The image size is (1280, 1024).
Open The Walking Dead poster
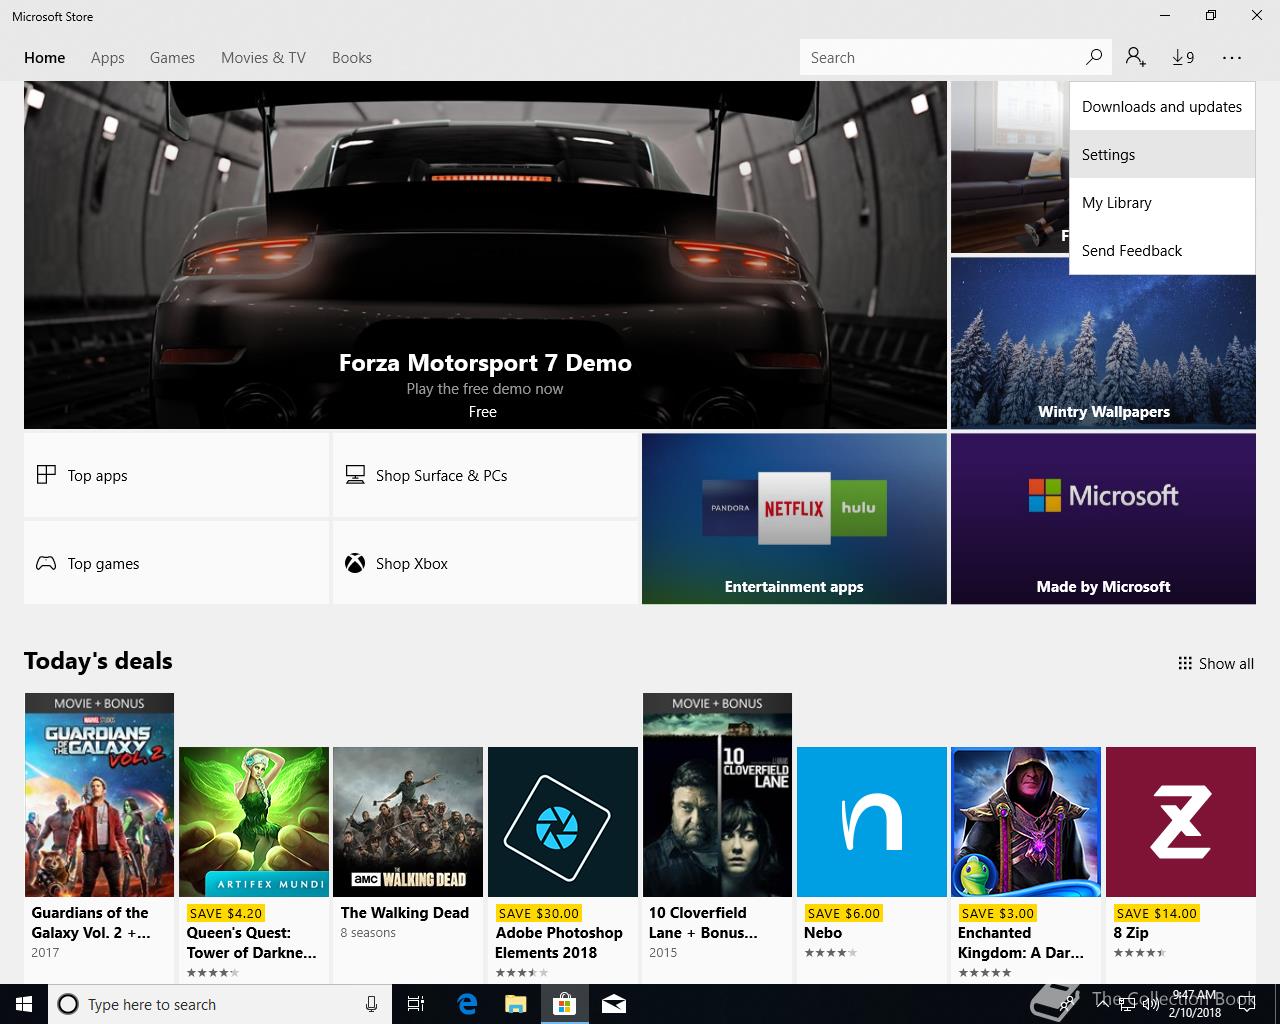(408, 822)
